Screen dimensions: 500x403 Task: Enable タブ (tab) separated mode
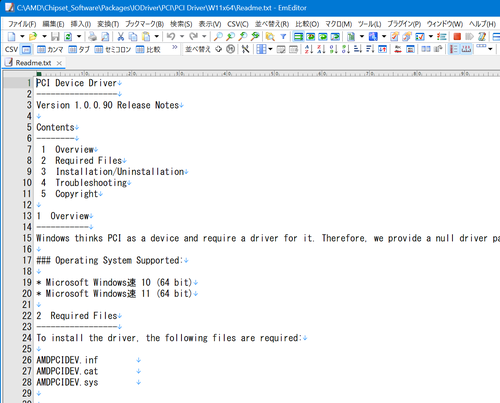(79, 50)
